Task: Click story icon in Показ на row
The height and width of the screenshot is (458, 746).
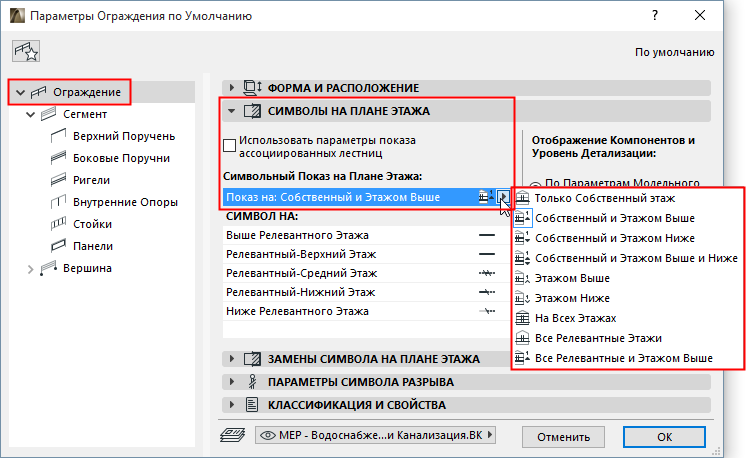Action: [x=486, y=196]
